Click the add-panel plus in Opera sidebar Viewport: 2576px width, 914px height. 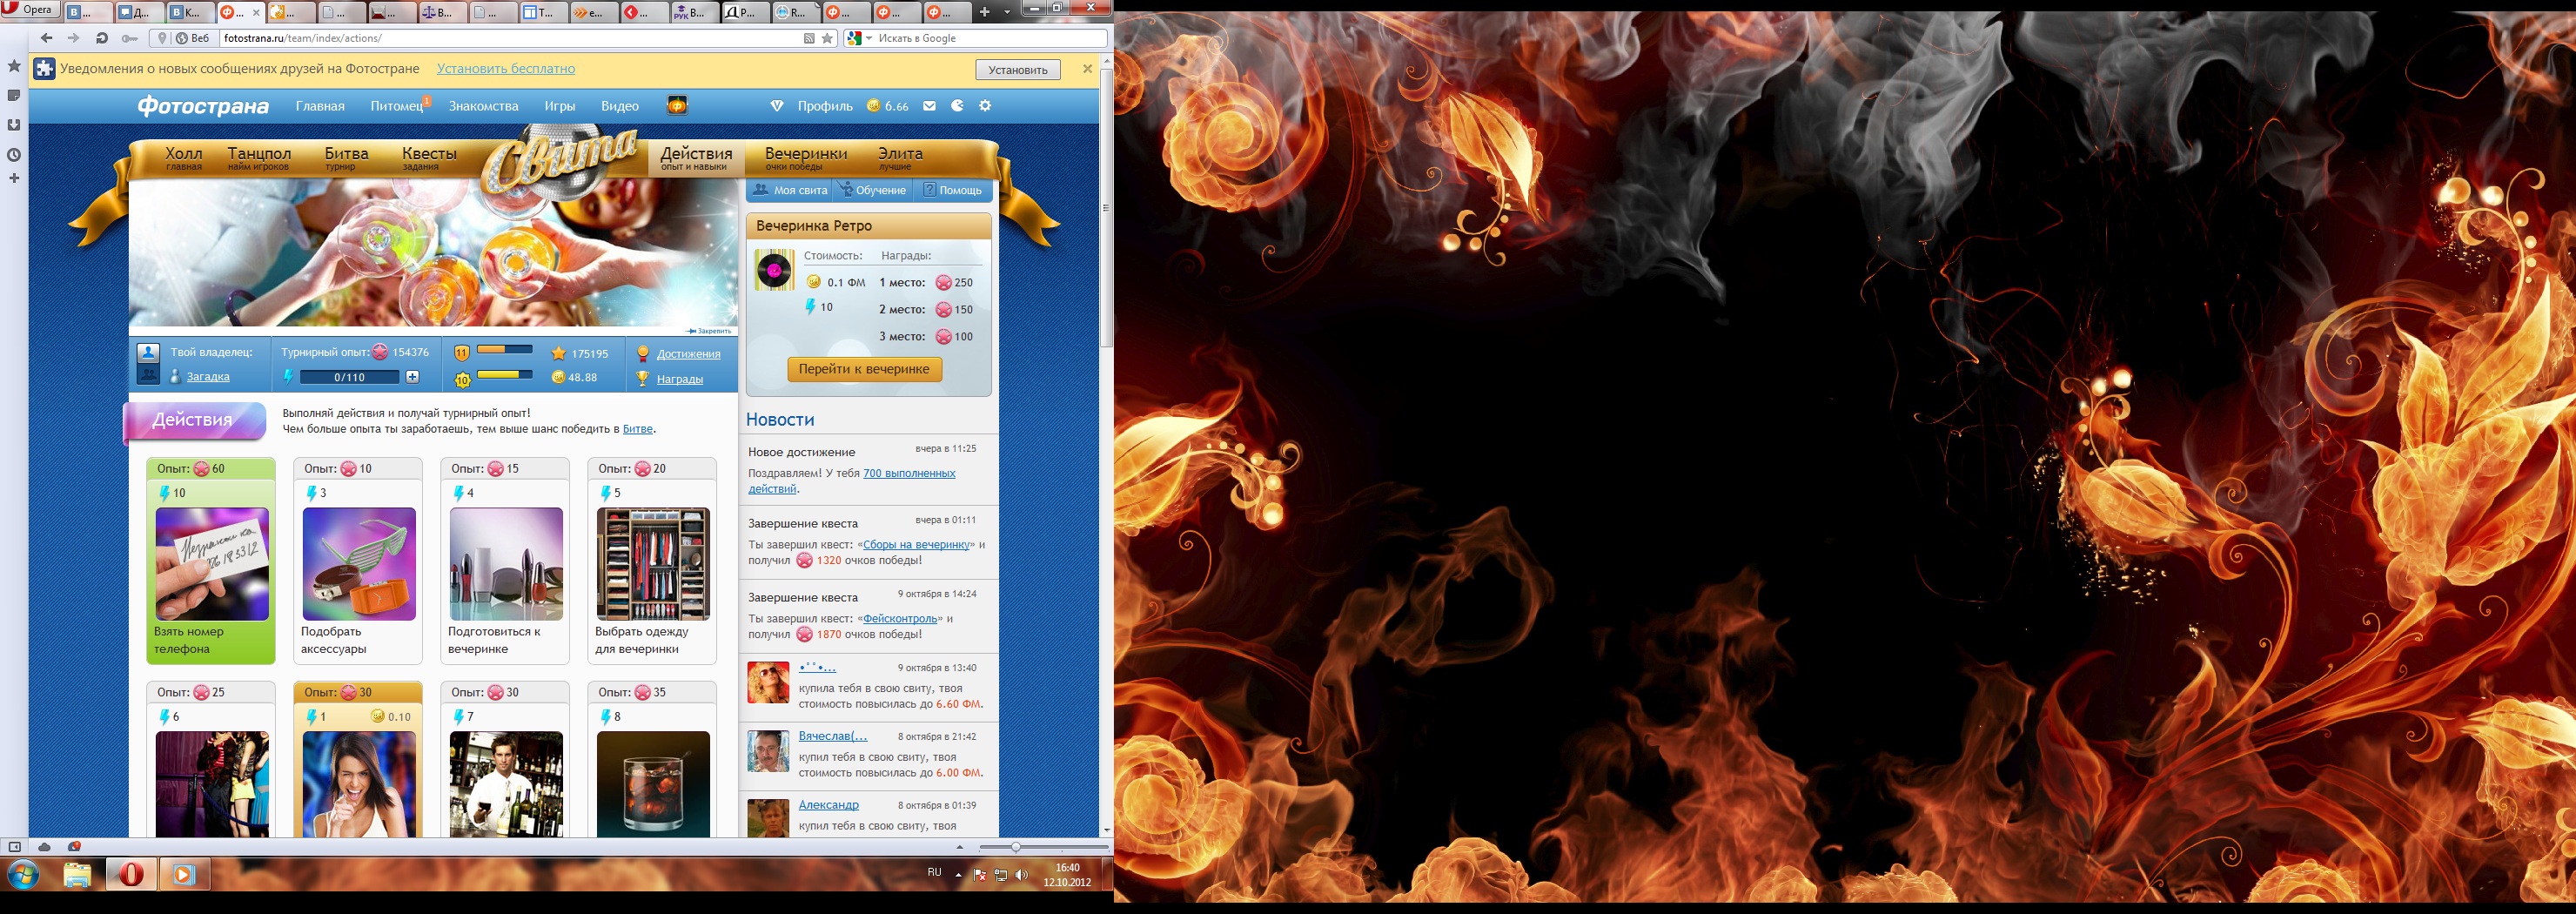click(14, 178)
